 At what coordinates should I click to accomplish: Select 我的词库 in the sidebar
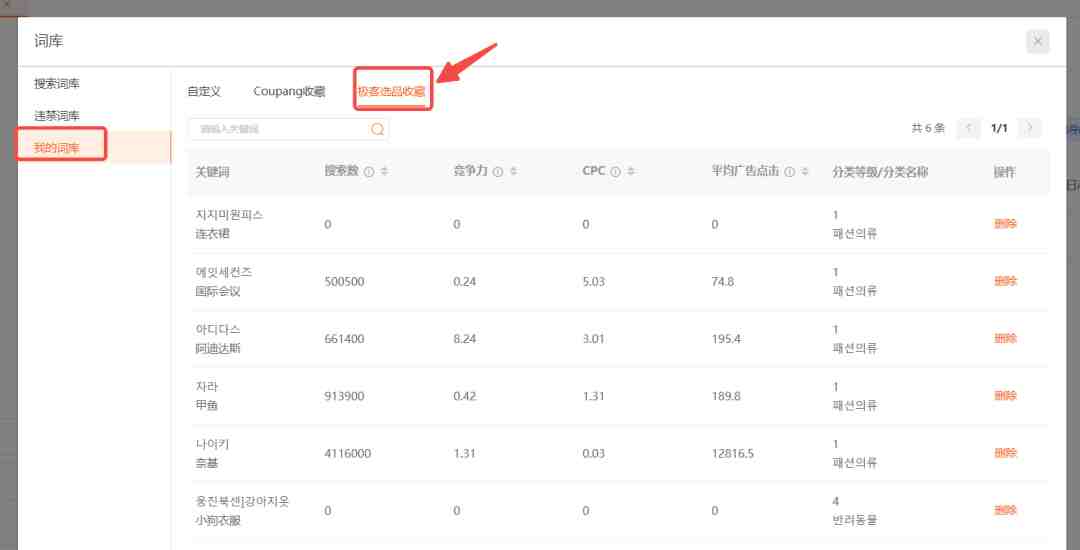(56, 147)
